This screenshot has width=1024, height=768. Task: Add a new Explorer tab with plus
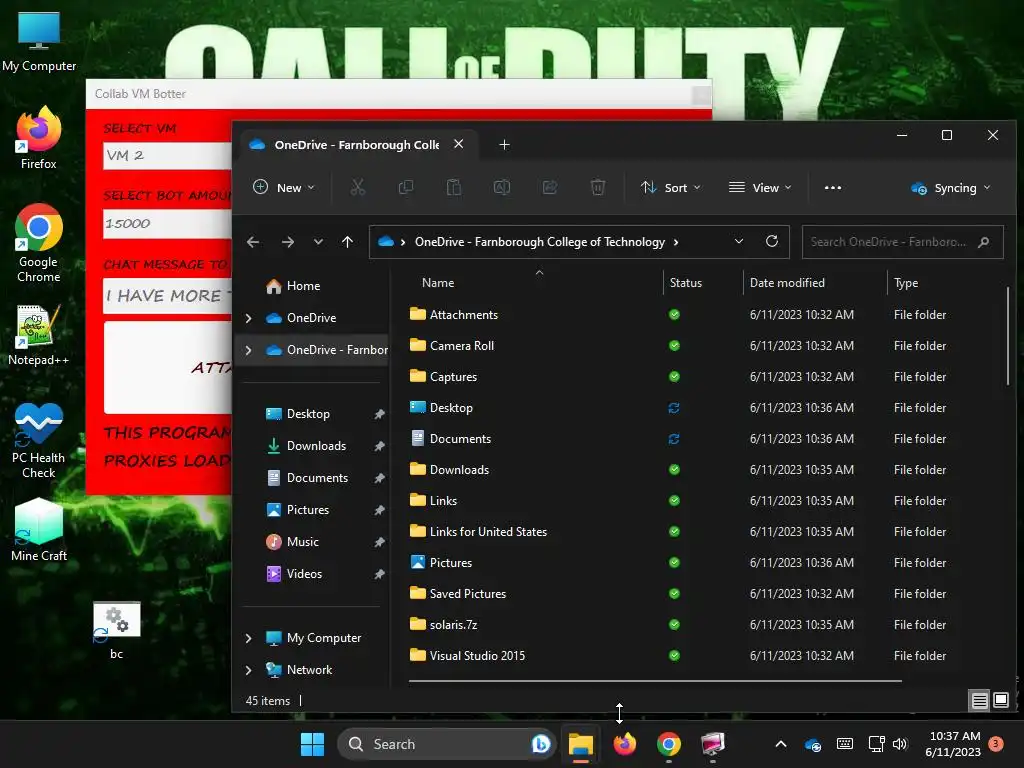click(x=504, y=144)
